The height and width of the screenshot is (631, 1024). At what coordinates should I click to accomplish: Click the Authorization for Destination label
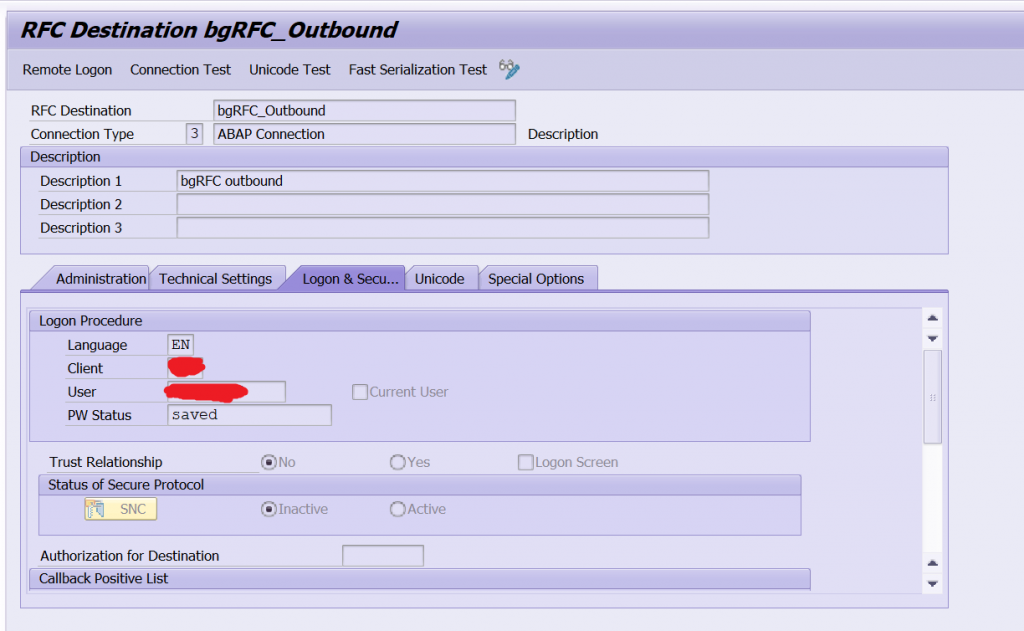pyautogui.click(x=129, y=556)
